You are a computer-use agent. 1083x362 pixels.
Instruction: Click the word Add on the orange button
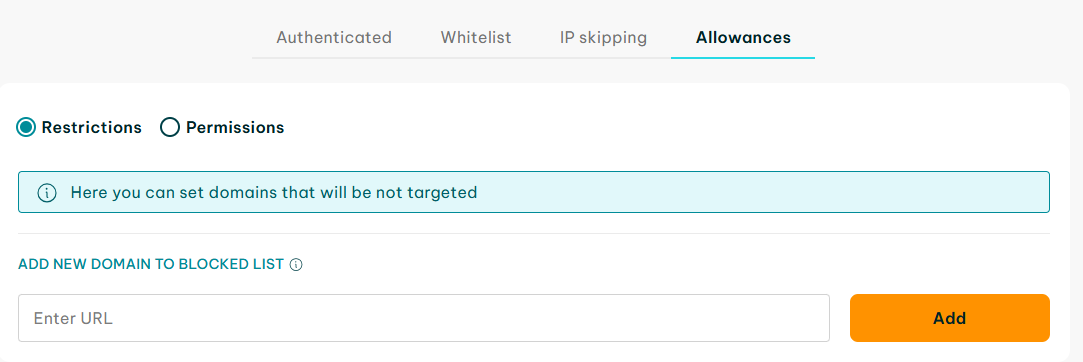[x=950, y=318]
